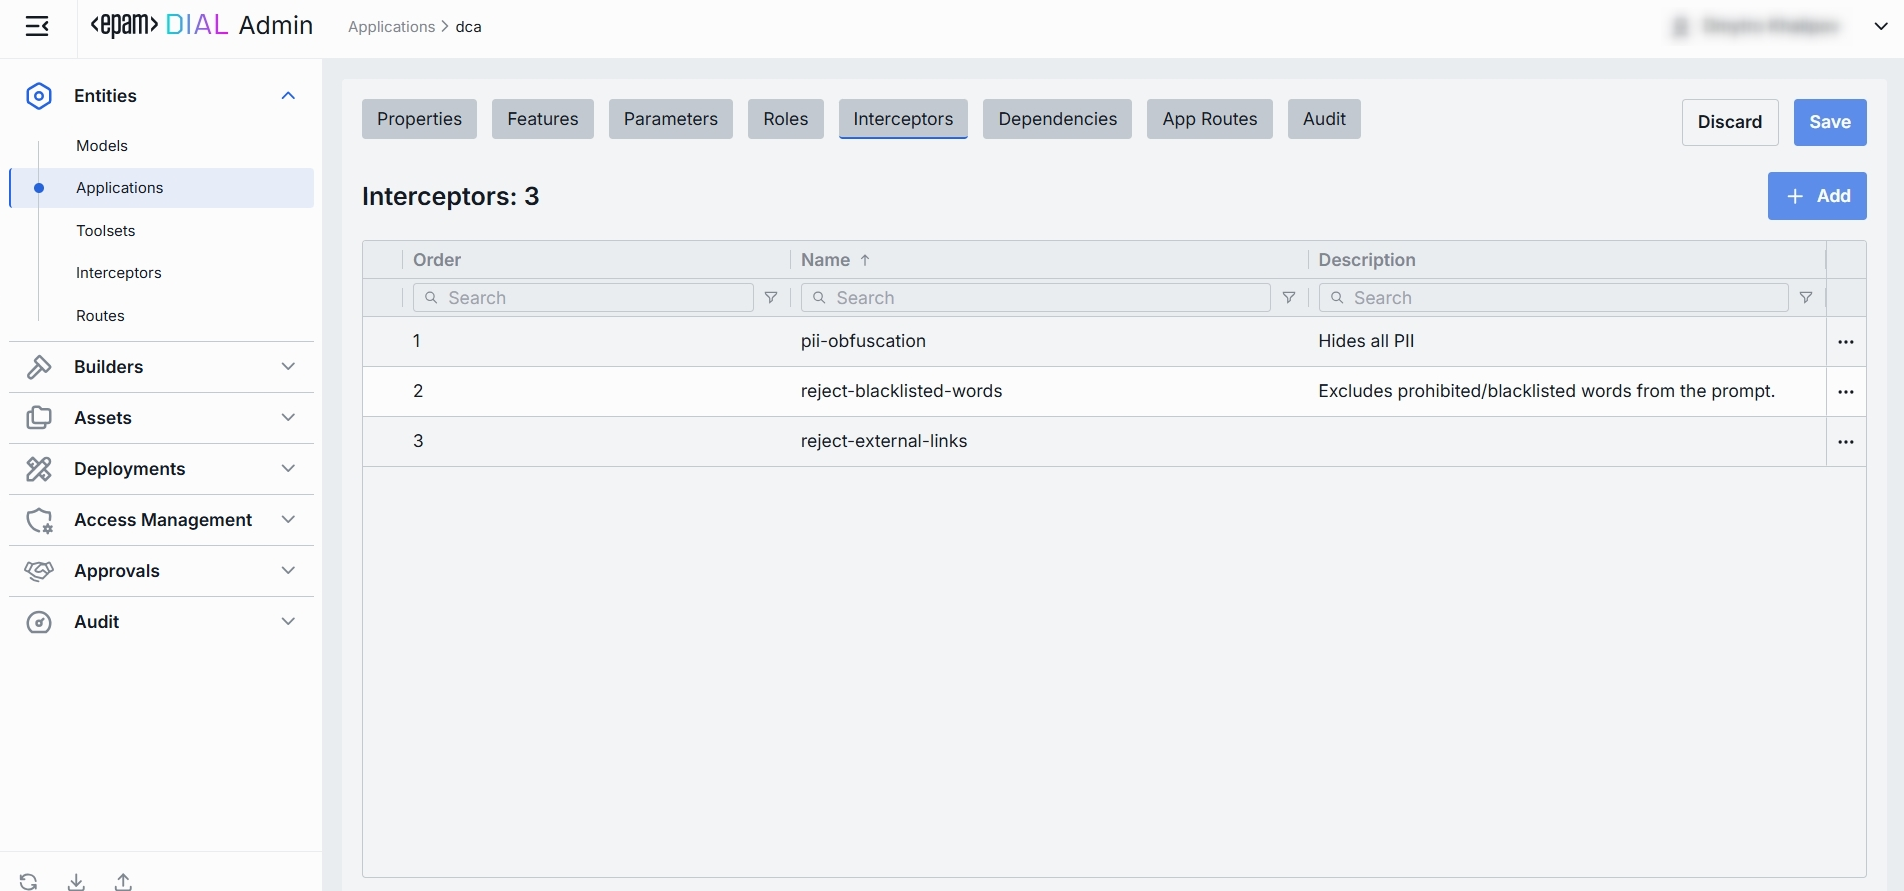Screen dimensions: 1904x891
Task: Collapse the Entities section
Action: pos(288,96)
